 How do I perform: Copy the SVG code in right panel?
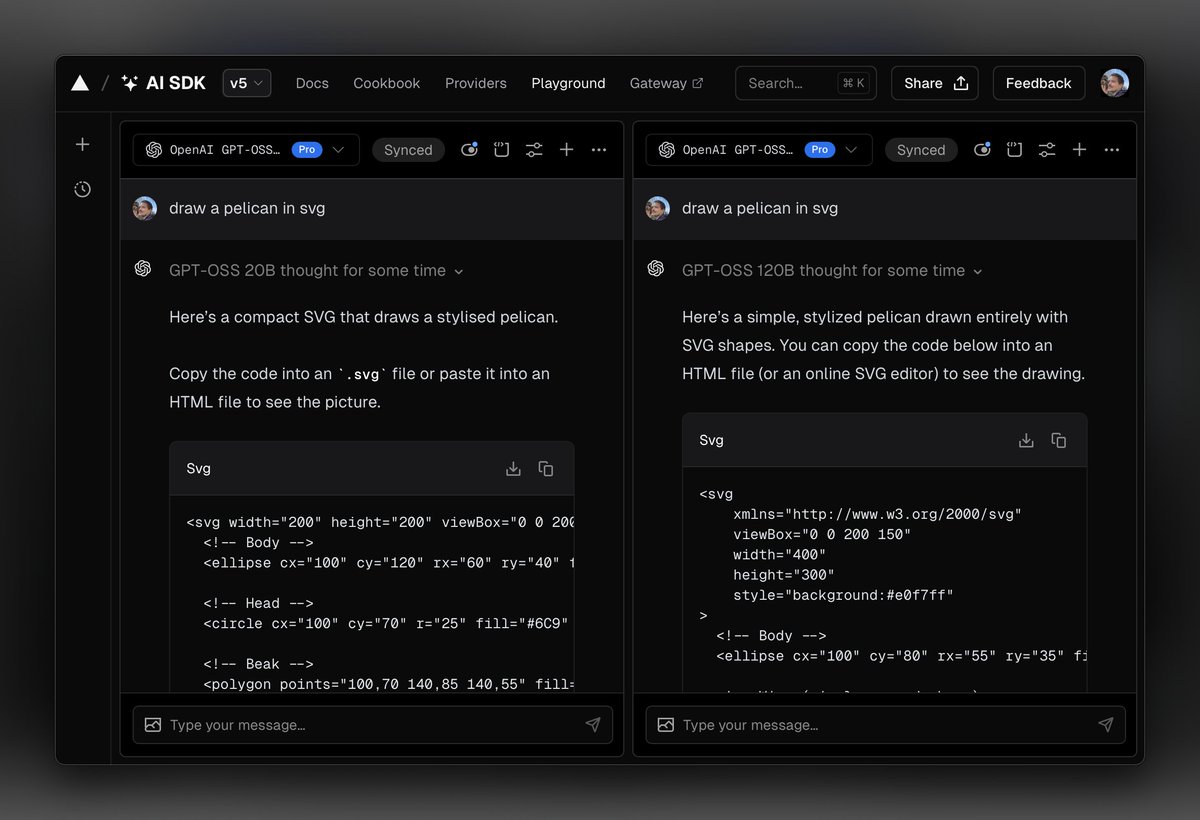(1059, 440)
